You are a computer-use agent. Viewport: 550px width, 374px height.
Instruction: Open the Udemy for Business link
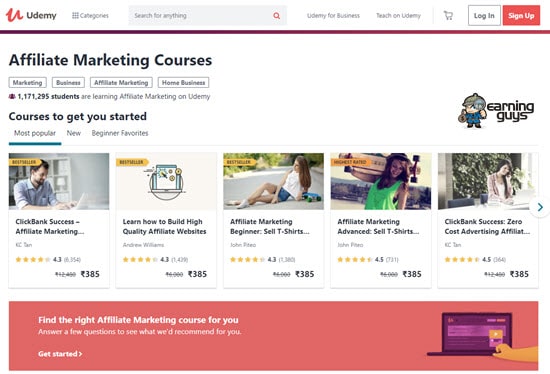[x=333, y=15]
